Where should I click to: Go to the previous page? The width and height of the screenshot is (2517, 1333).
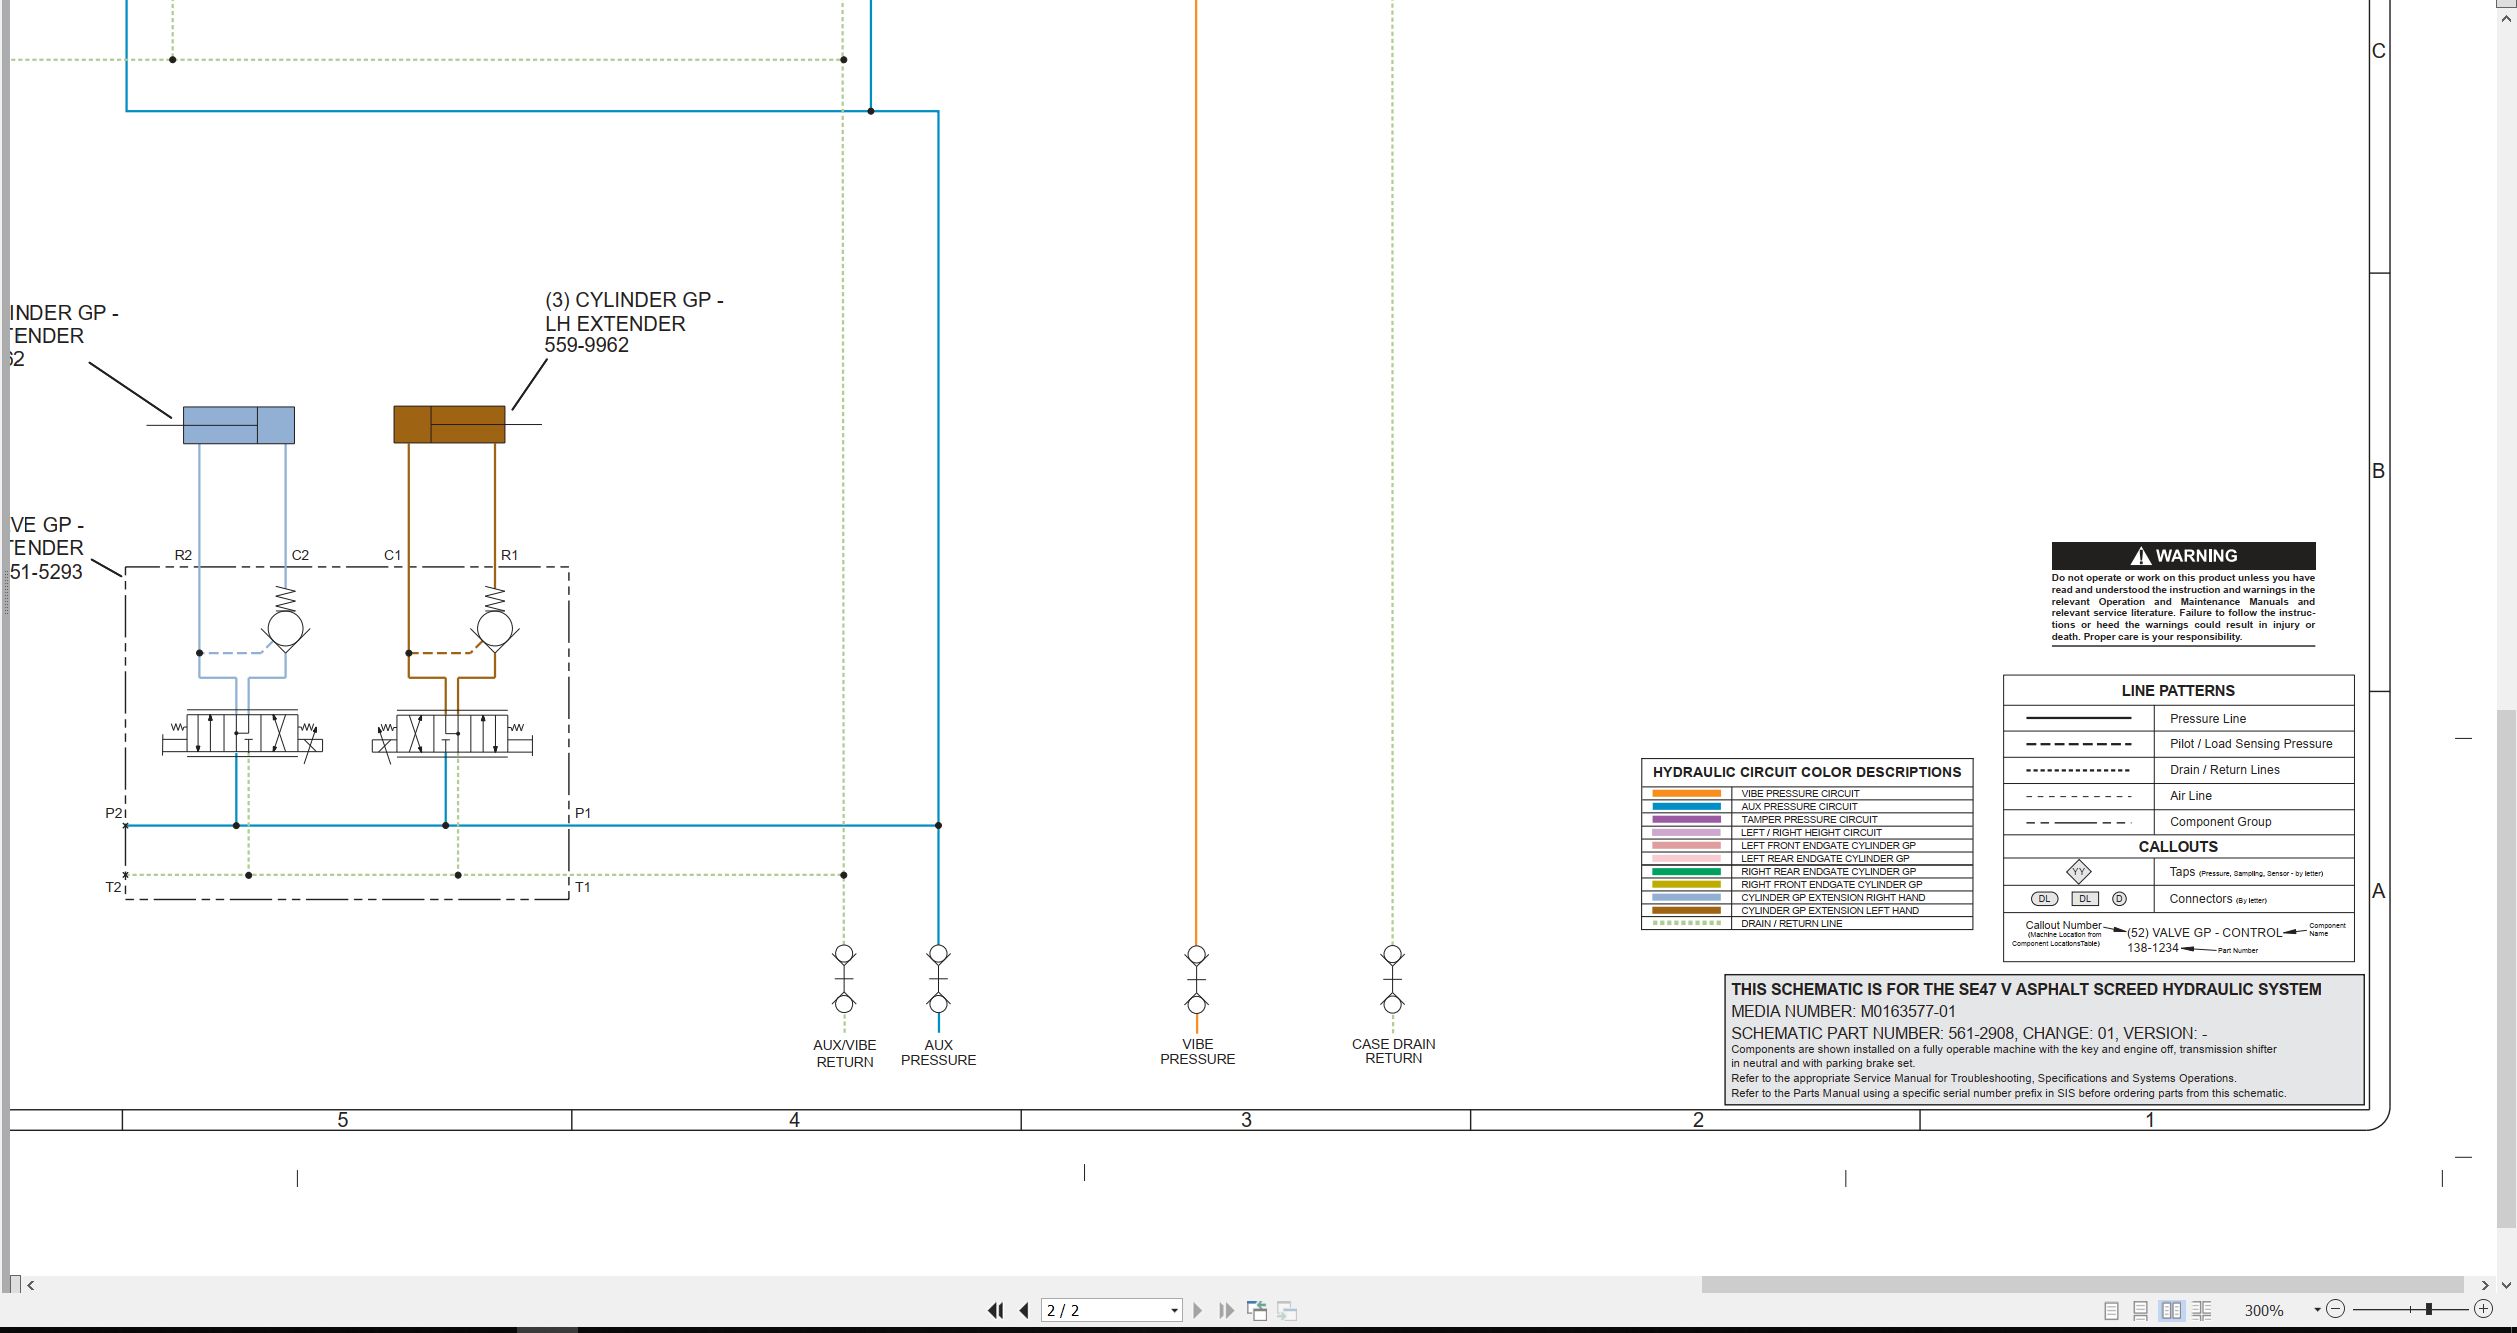point(1024,1310)
